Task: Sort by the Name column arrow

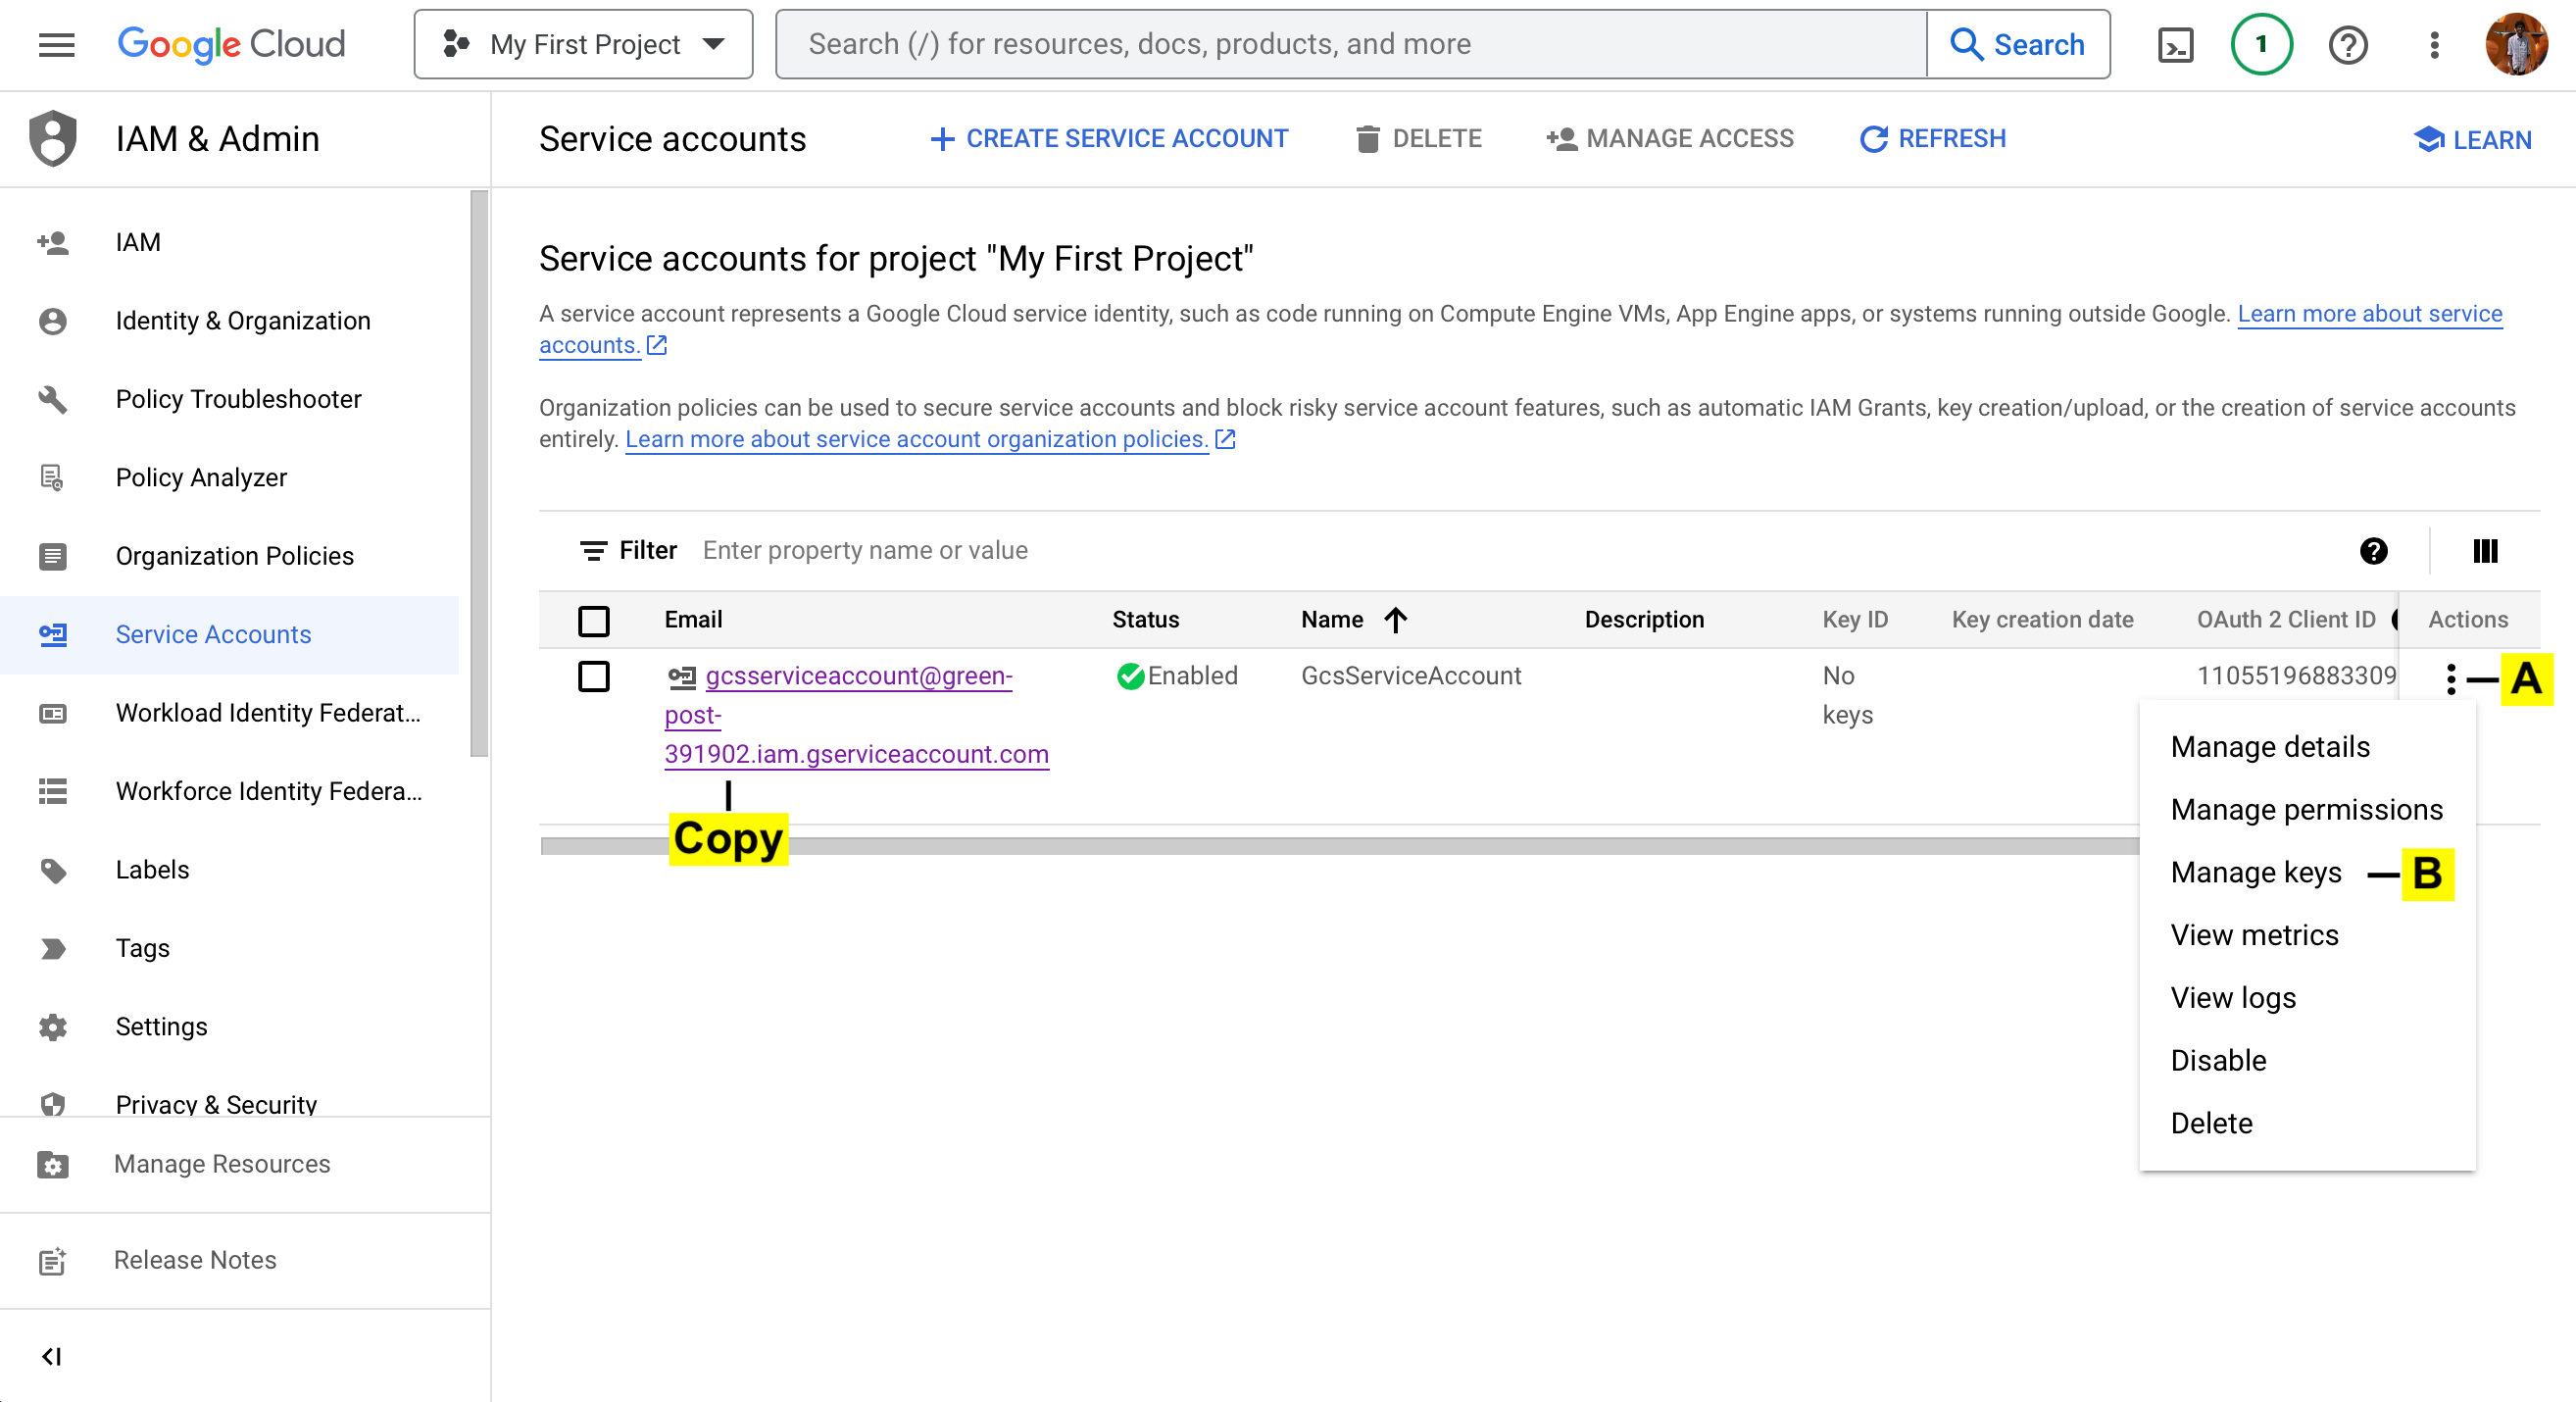Action: pyautogui.click(x=1396, y=621)
